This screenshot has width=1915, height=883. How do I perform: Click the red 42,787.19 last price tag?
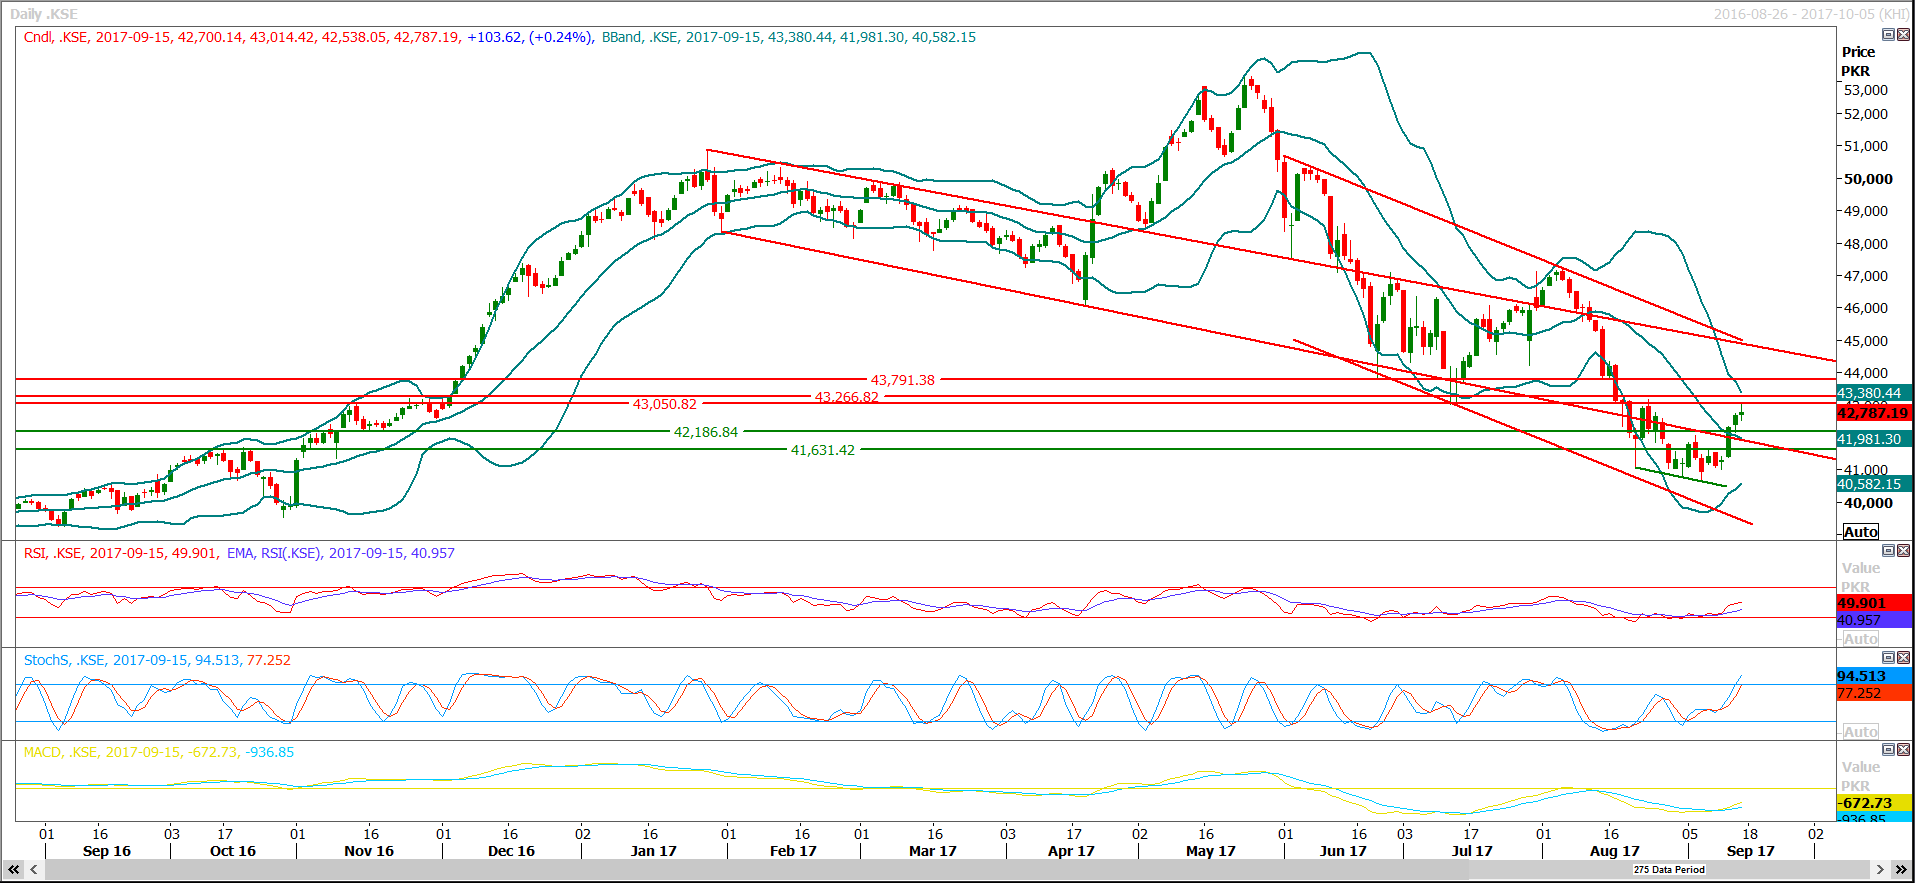pos(1875,412)
